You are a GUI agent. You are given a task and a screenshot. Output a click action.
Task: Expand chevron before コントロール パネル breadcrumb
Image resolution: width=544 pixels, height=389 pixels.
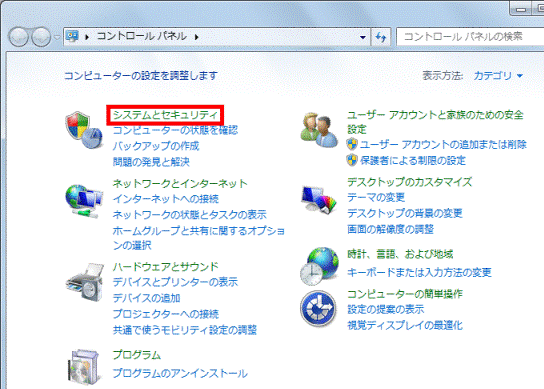coord(87,37)
